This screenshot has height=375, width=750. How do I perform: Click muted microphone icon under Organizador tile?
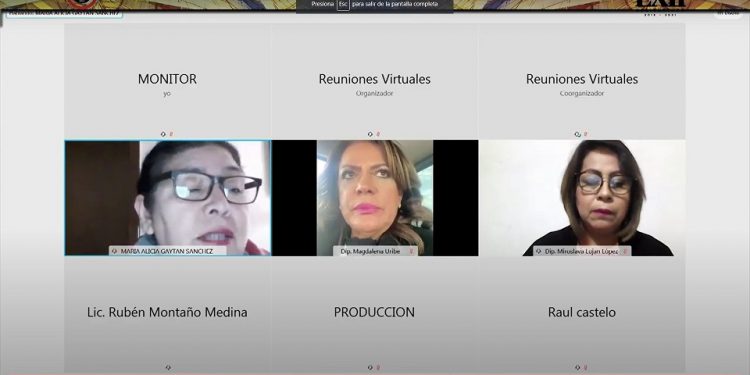378,134
